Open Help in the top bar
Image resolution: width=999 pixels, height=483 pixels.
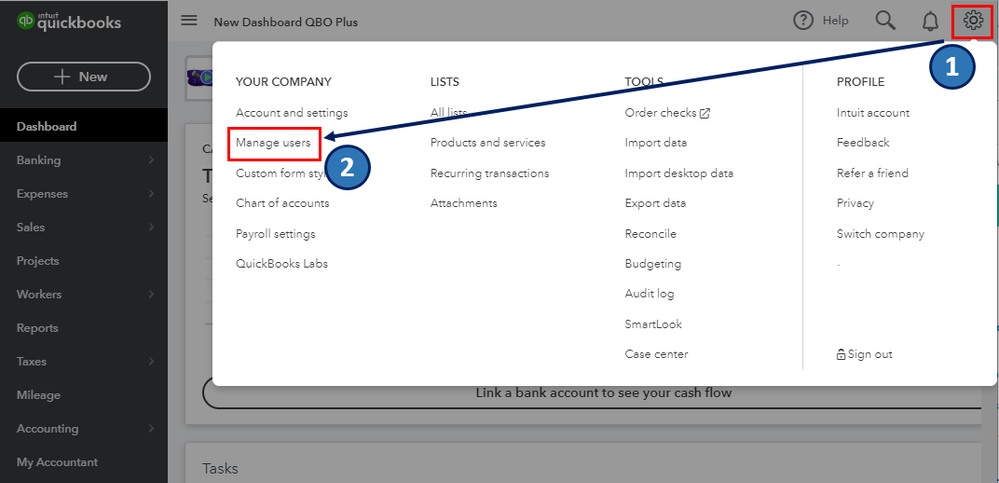(x=821, y=21)
